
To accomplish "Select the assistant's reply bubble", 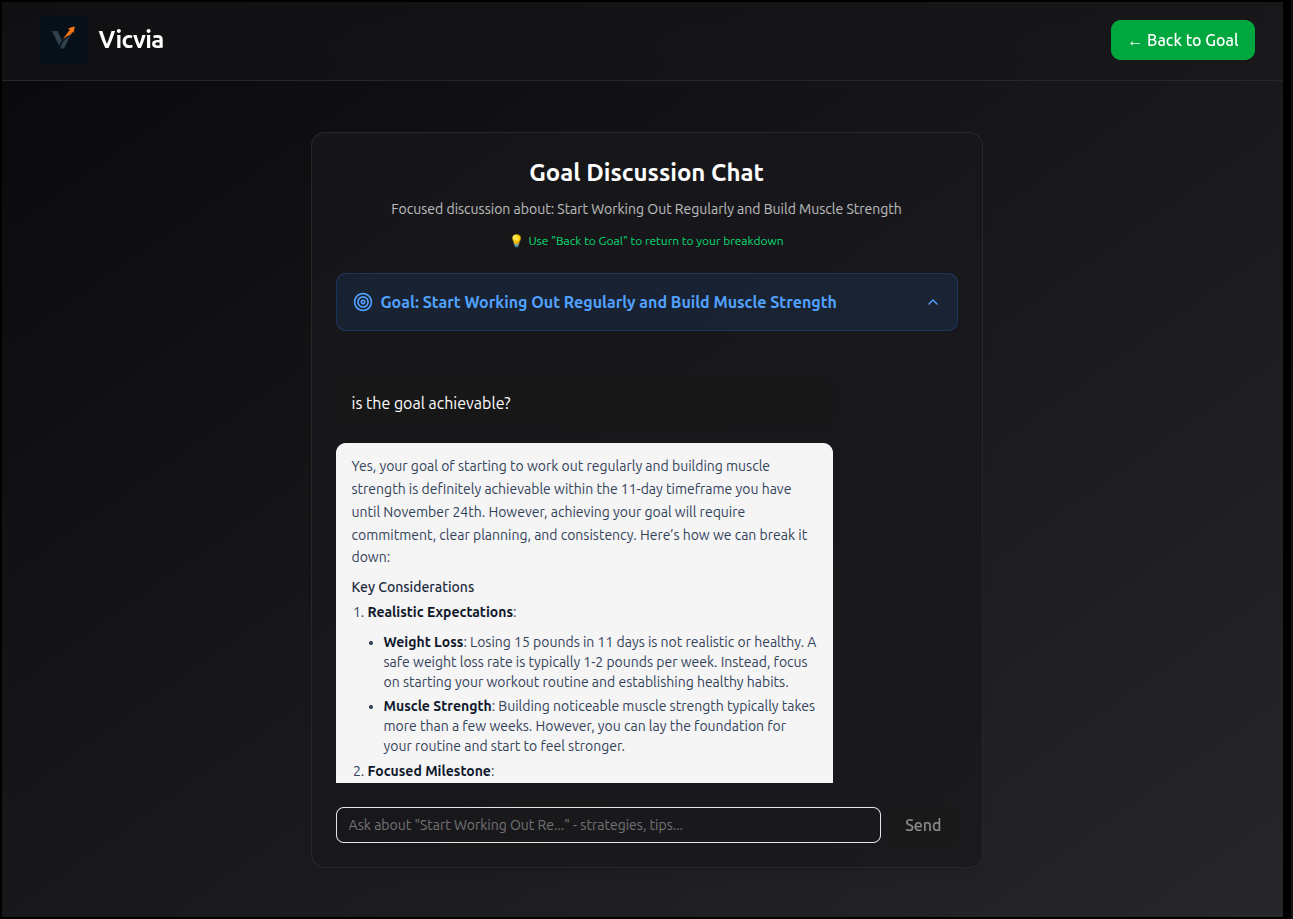I will tap(584, 612).
